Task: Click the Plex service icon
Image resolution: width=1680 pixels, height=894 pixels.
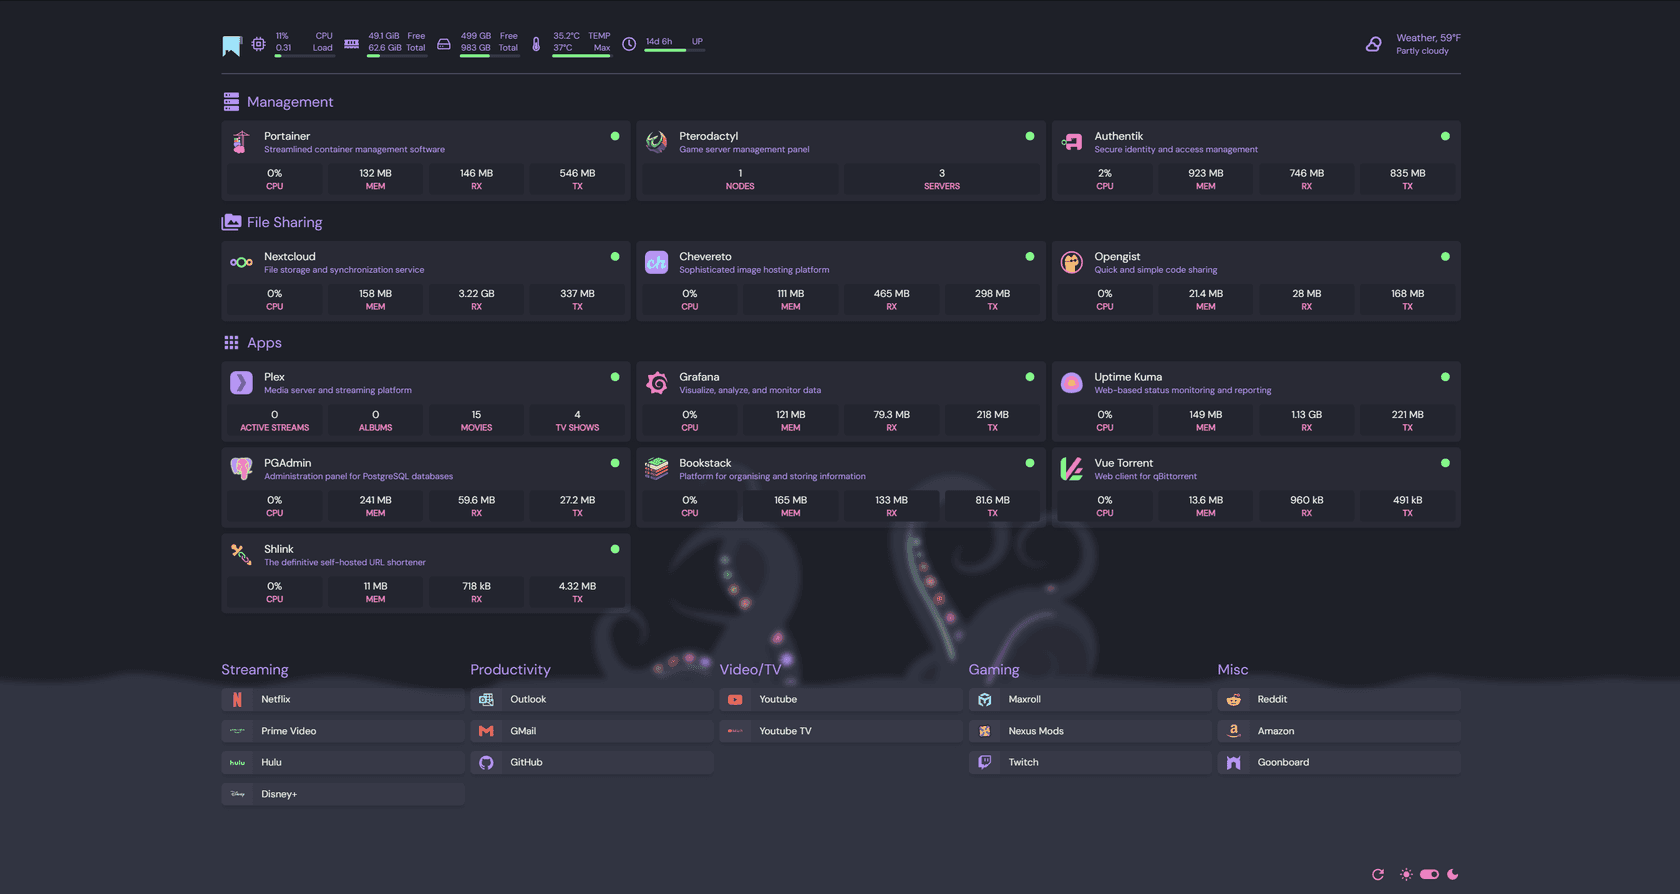Action: tap(241, 383)
